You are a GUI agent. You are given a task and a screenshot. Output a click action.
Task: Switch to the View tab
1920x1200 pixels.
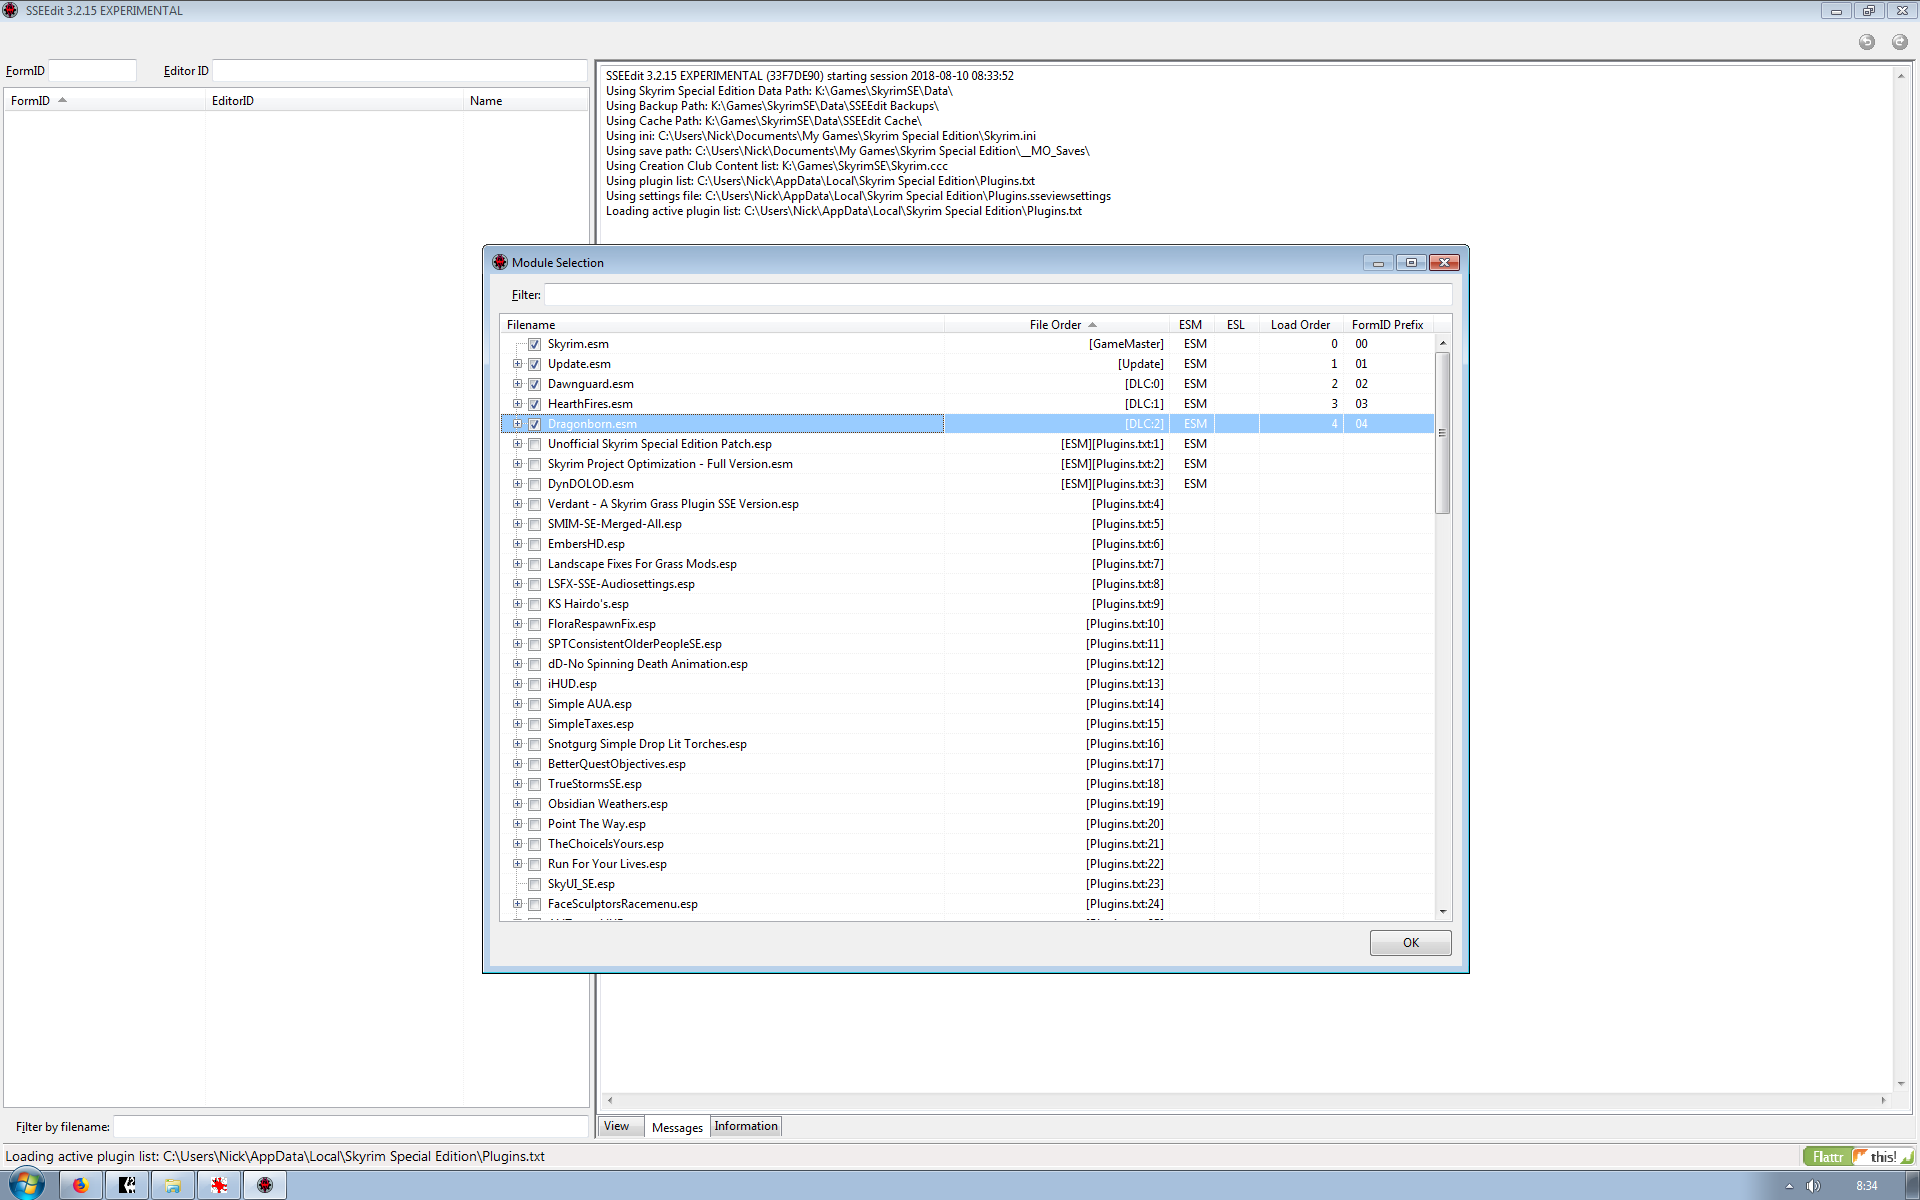click(x=617, y=1126)
